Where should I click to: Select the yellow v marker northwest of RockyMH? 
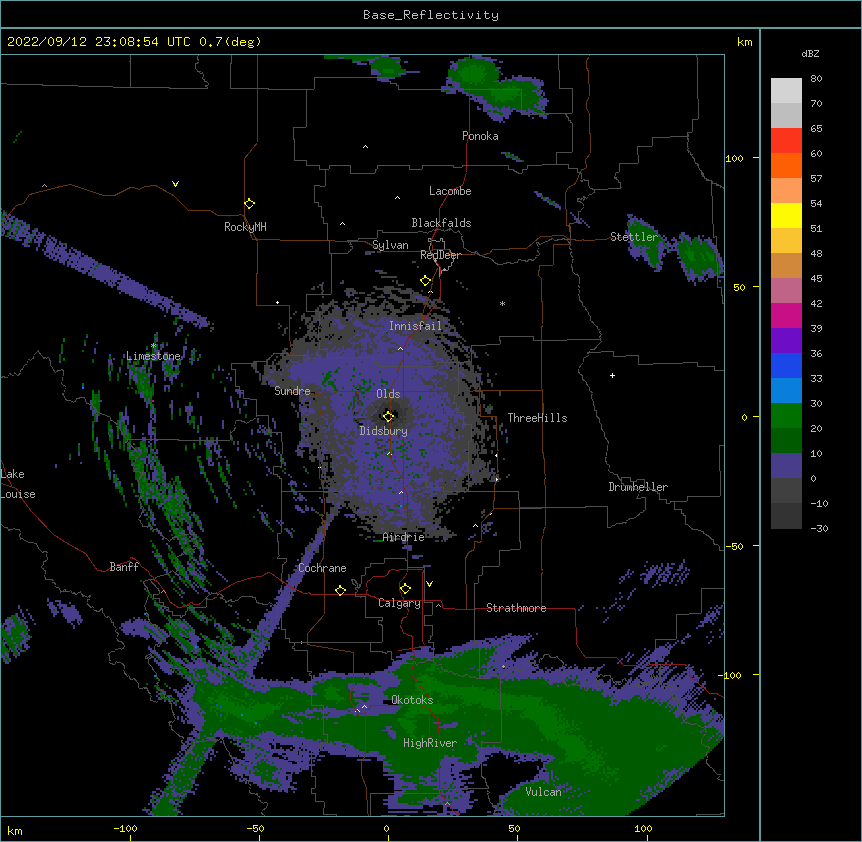tap(175, 184)
